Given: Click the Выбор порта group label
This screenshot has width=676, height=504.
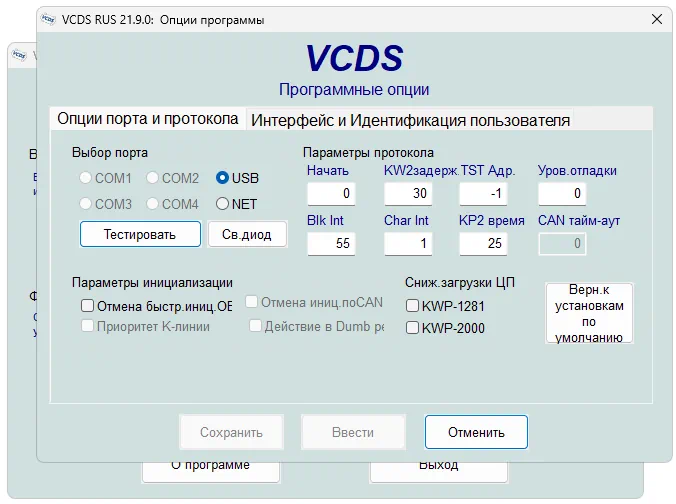Looking at the screenshot, I should pos(110,153).
